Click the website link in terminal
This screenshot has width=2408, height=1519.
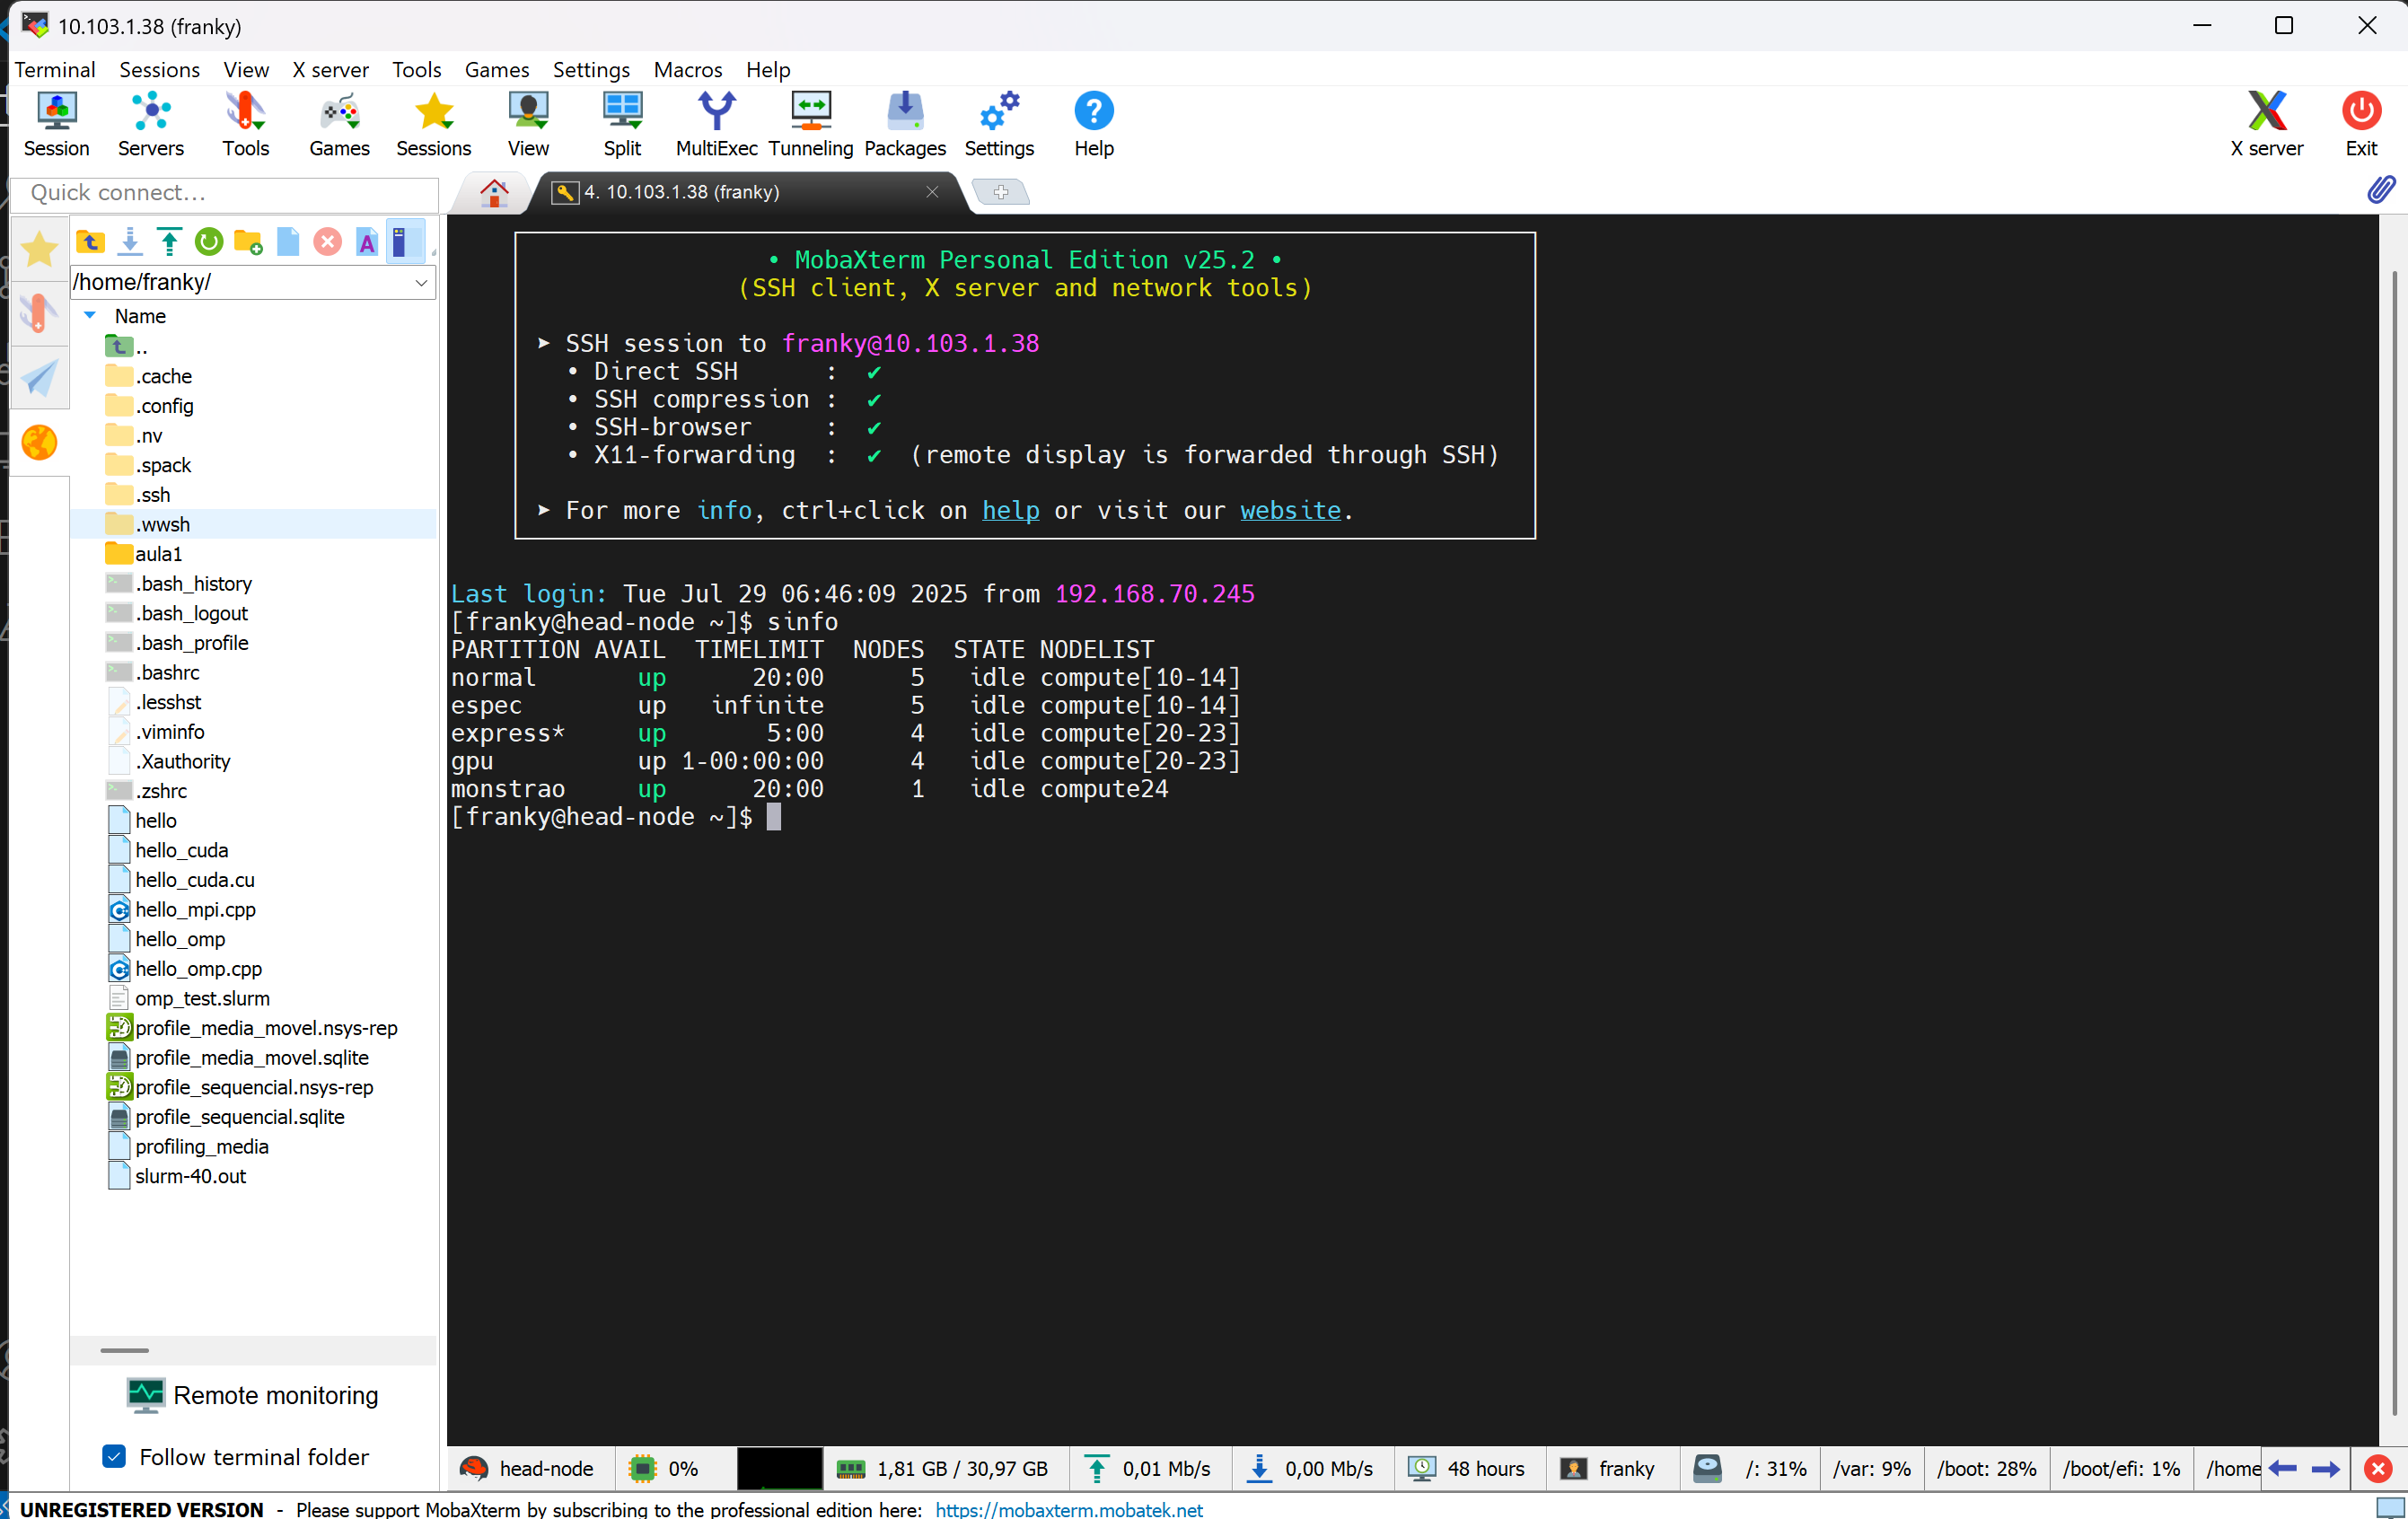1290,510
